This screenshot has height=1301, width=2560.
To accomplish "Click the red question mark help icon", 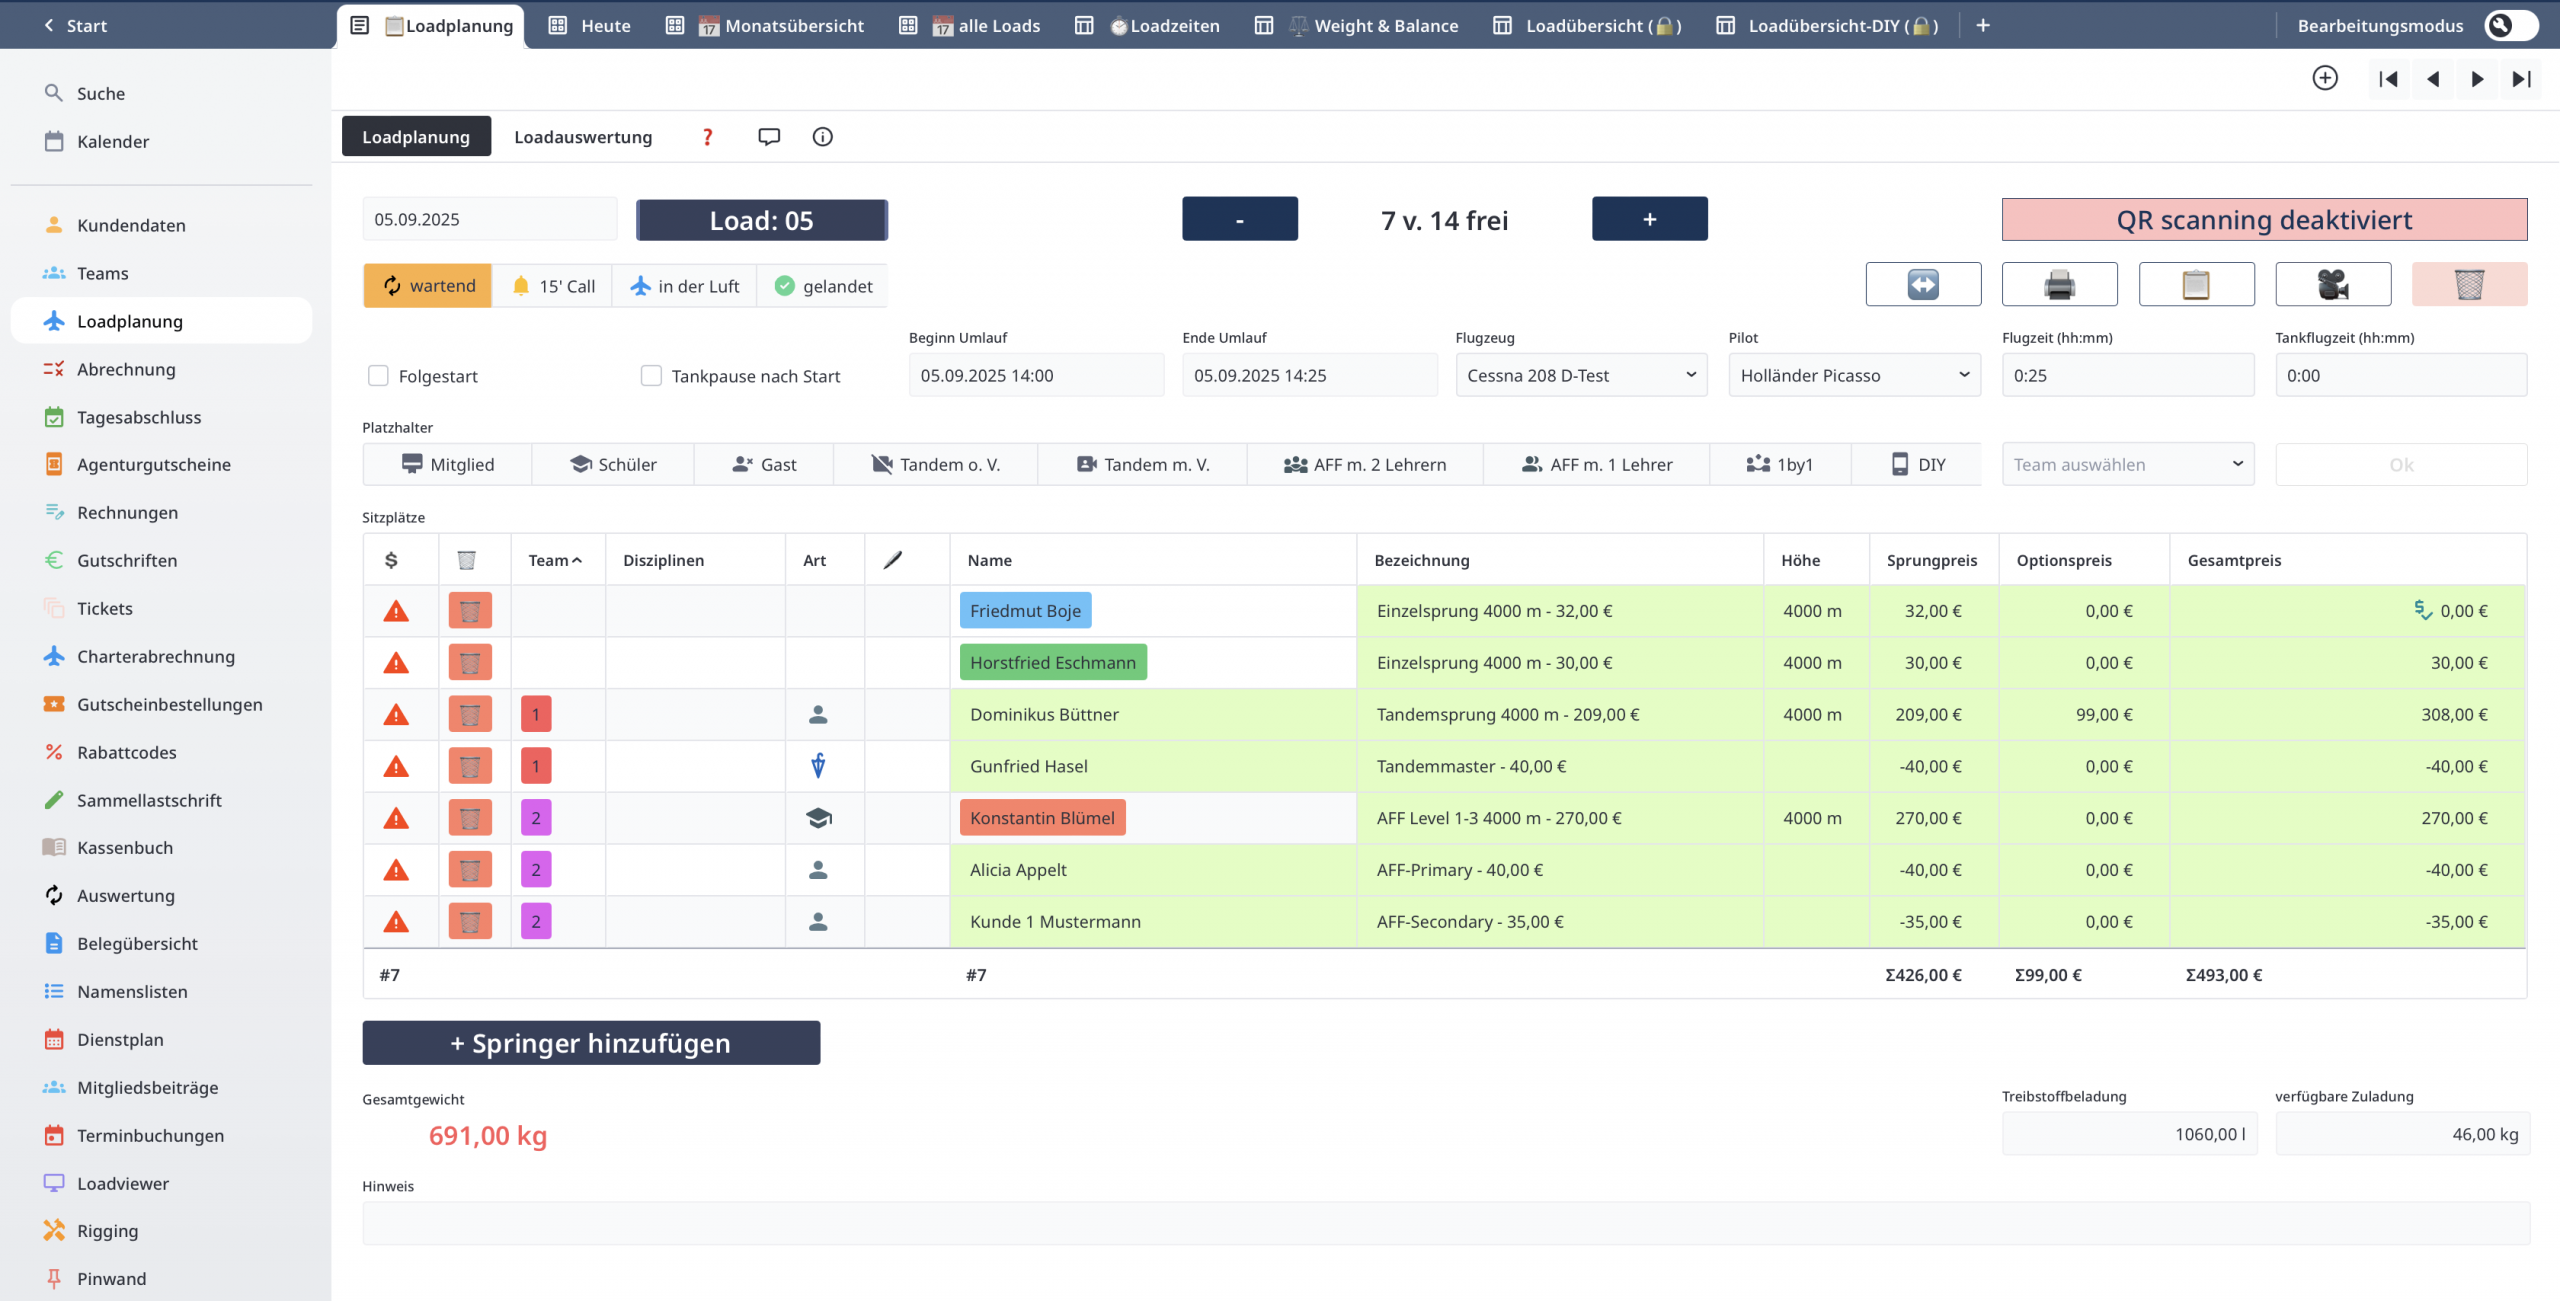I will (x=708, y=137).
